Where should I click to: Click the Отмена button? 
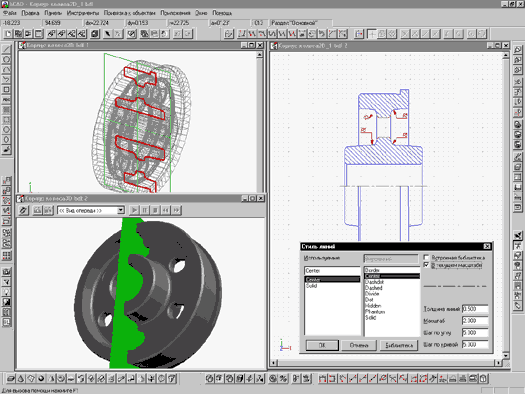pyautogui.click(x=359, y=345)
